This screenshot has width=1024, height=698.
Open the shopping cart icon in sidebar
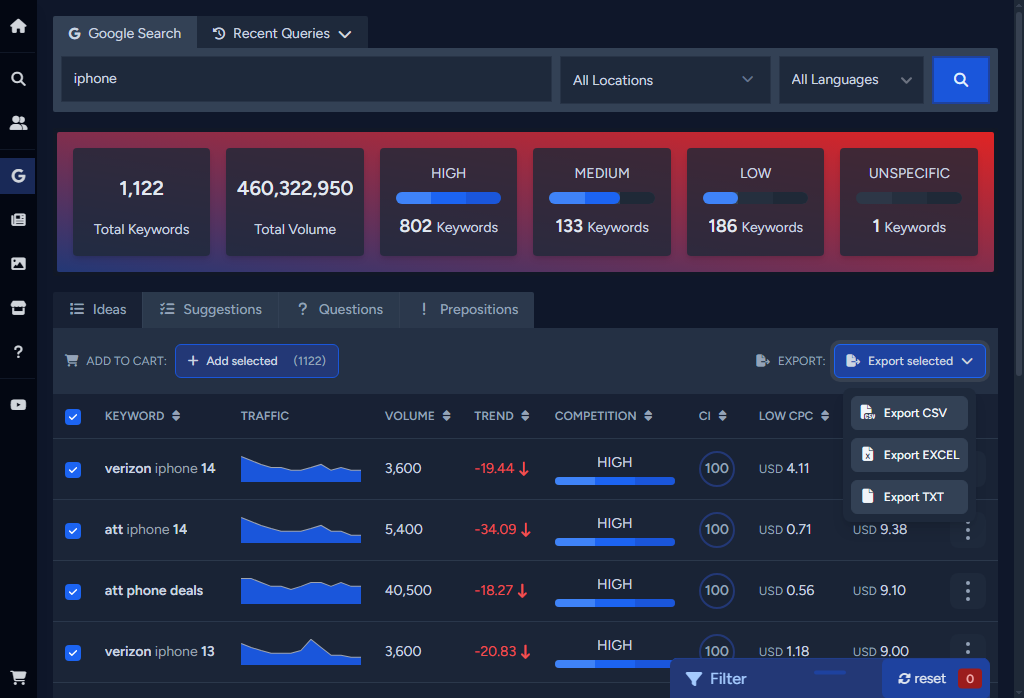coord(18,678)
